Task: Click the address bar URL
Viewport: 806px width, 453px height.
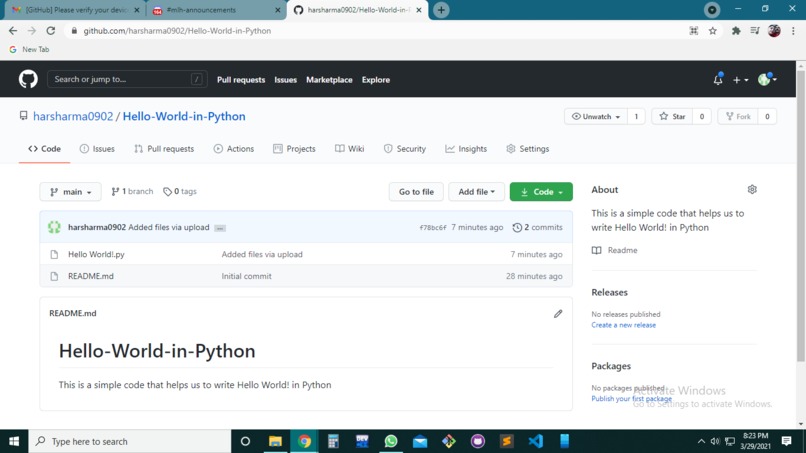Action: pyautogui.click(x=177, y=31)
